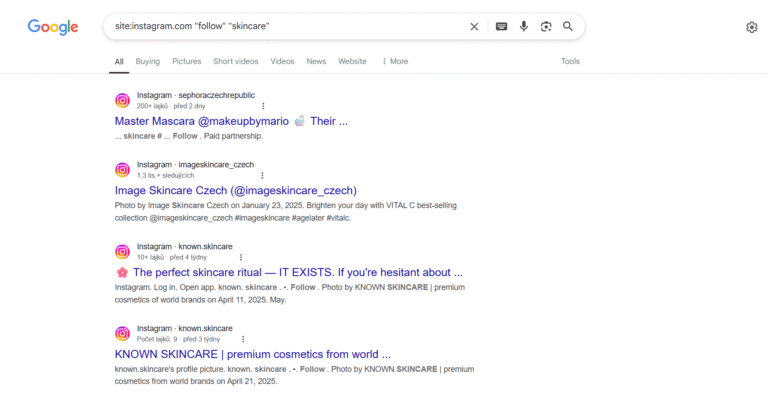Search by image with camera lens icon
Viewport: 768px width, 405px height.
pyautogui.click(x=546, y=26)
